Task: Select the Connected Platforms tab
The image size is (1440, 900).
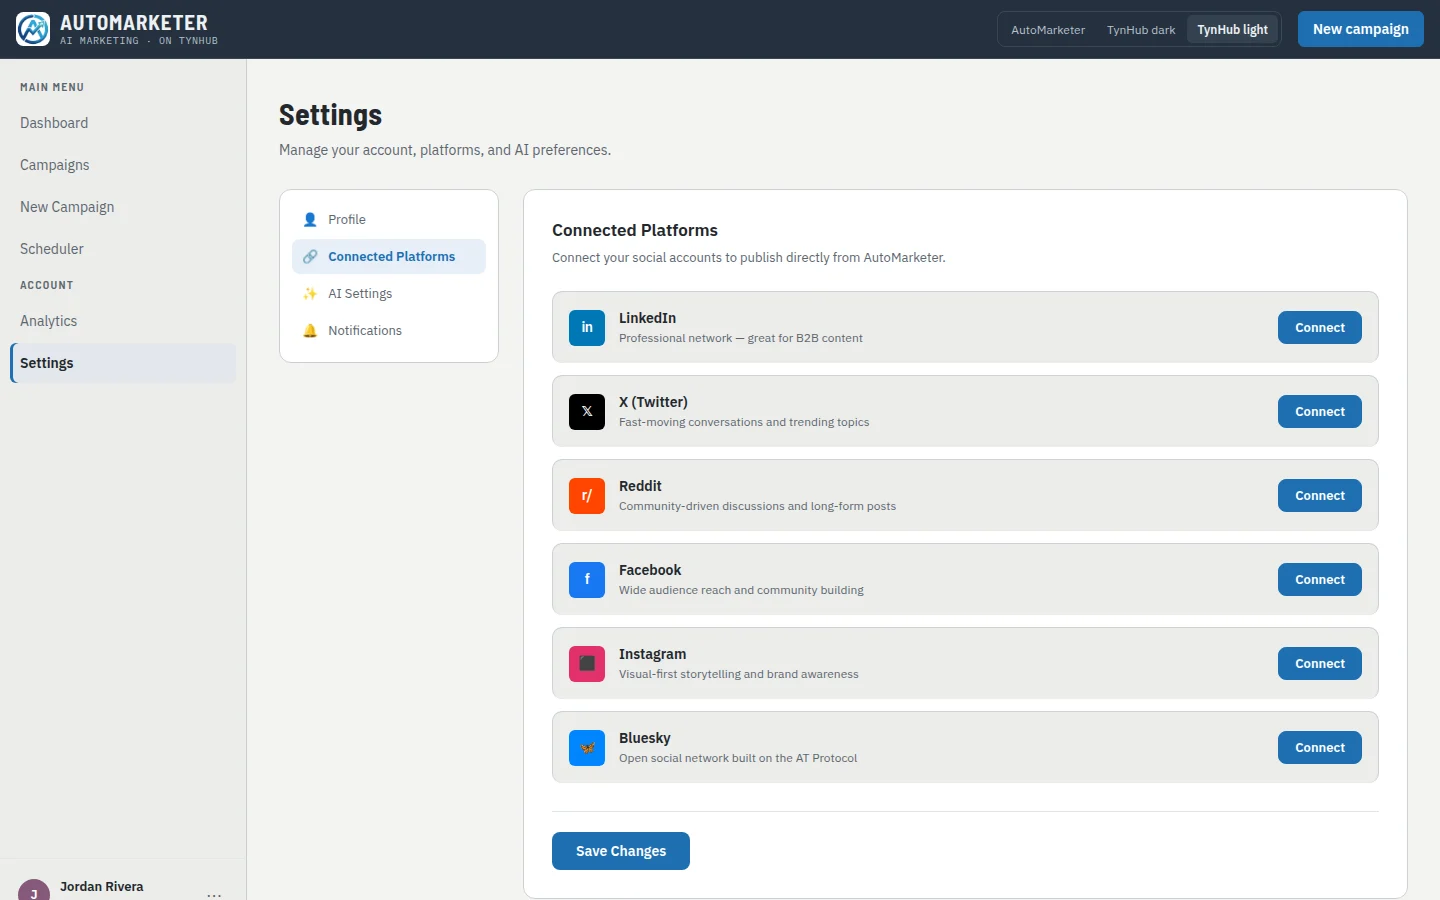Action: tap(389, 257)
